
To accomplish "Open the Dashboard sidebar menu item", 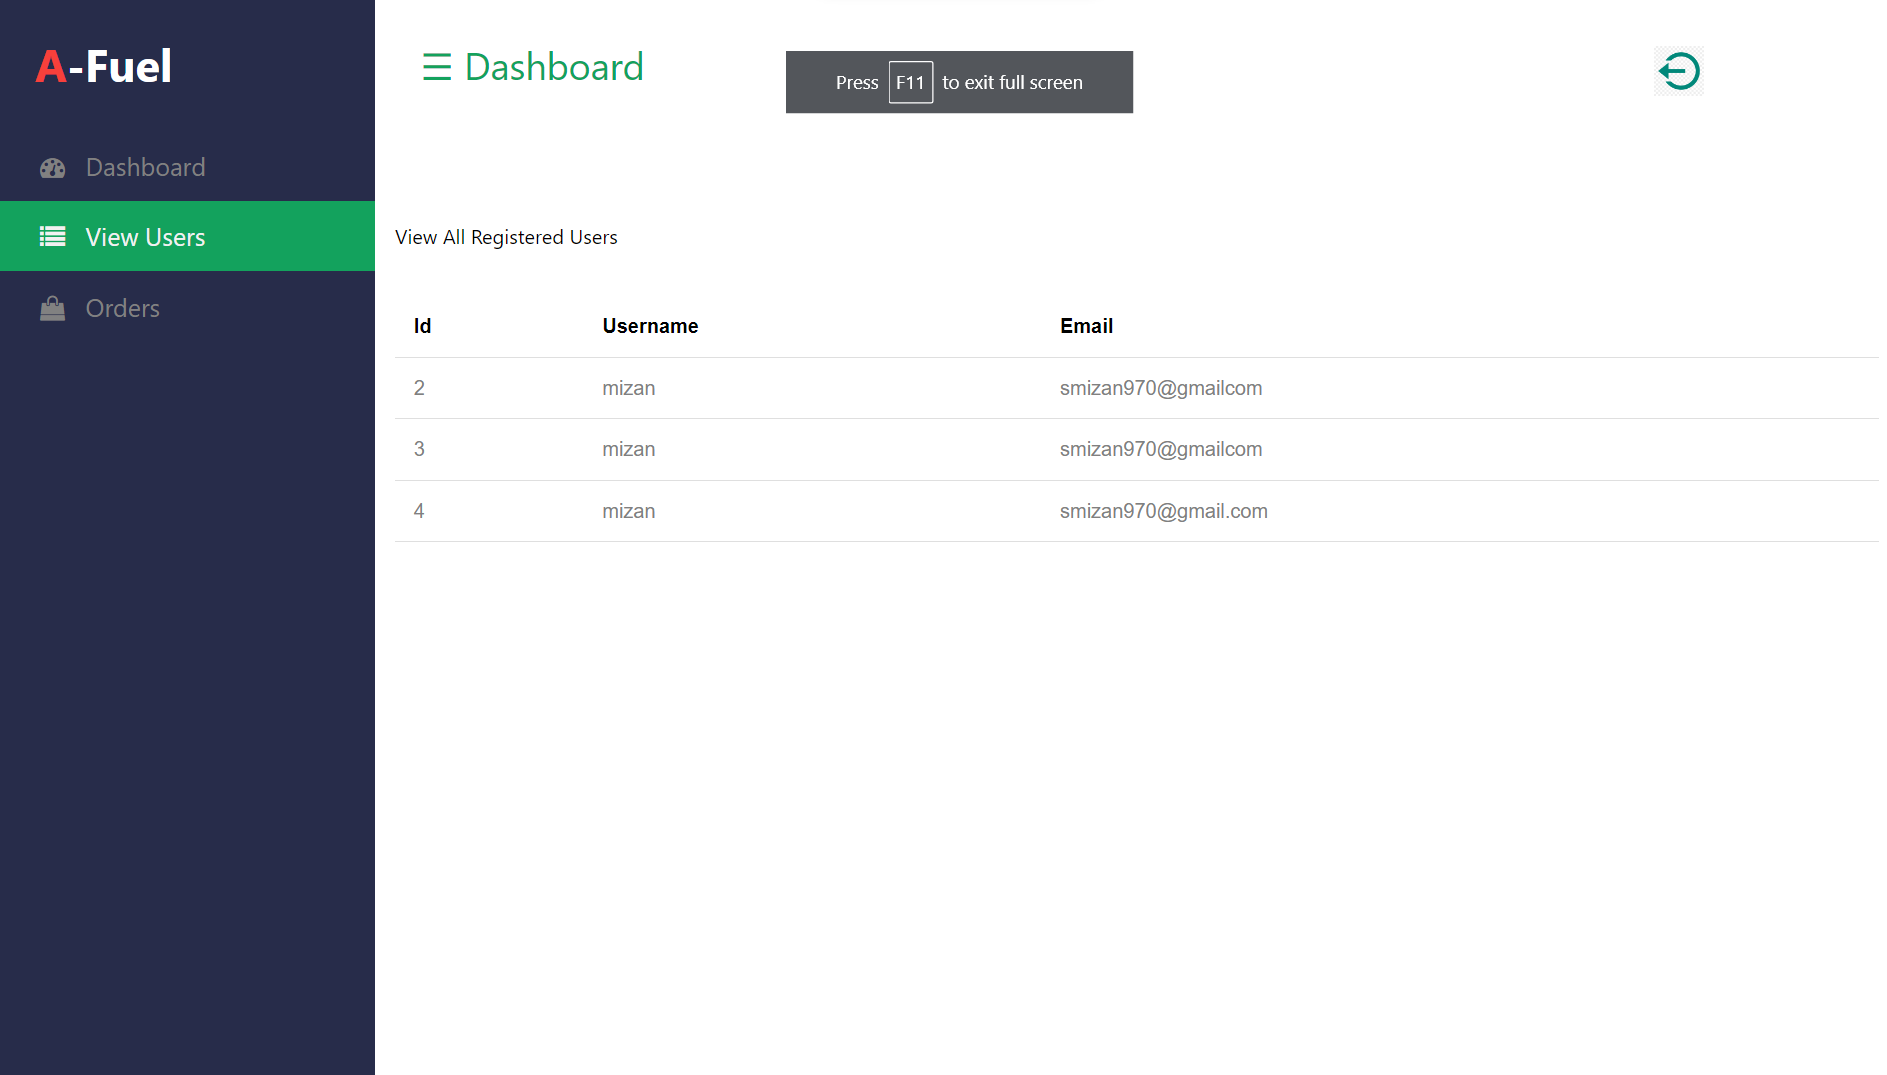I will point(145,168).
